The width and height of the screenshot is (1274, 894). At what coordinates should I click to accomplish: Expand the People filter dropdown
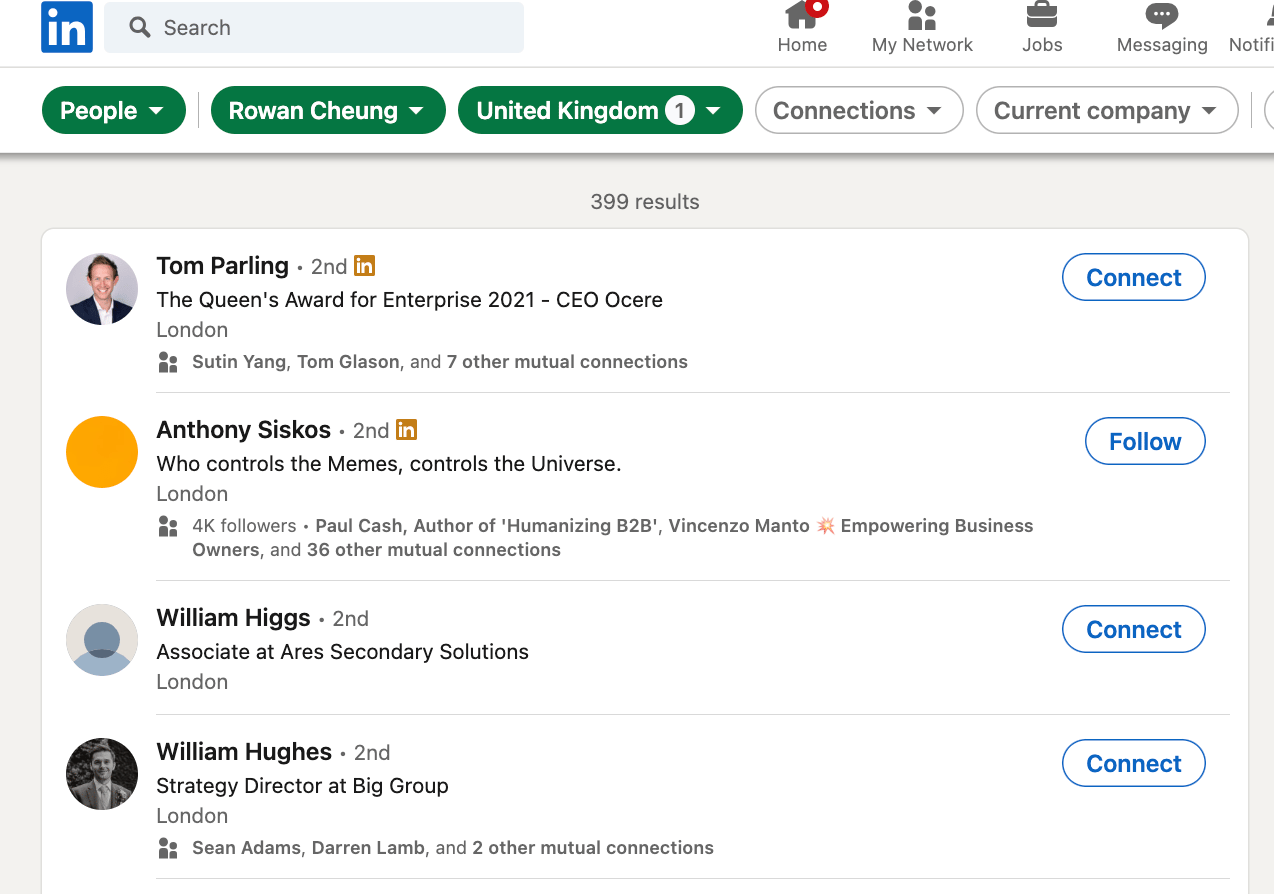113,111
